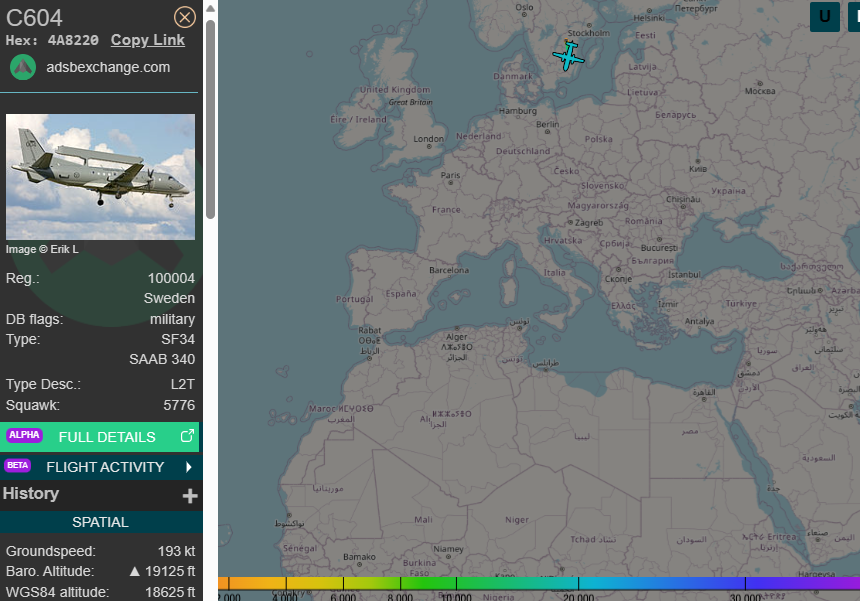Click the type description L2T

[182, 384]
